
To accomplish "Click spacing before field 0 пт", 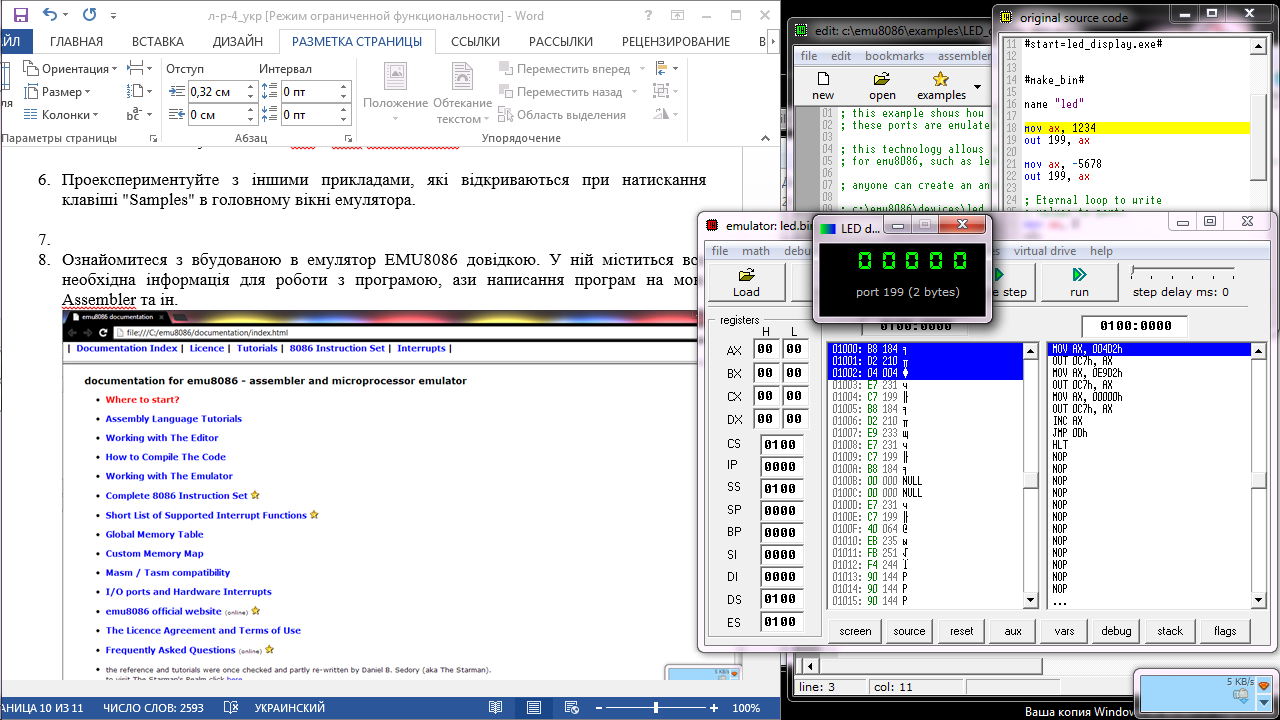I will 309,91.
